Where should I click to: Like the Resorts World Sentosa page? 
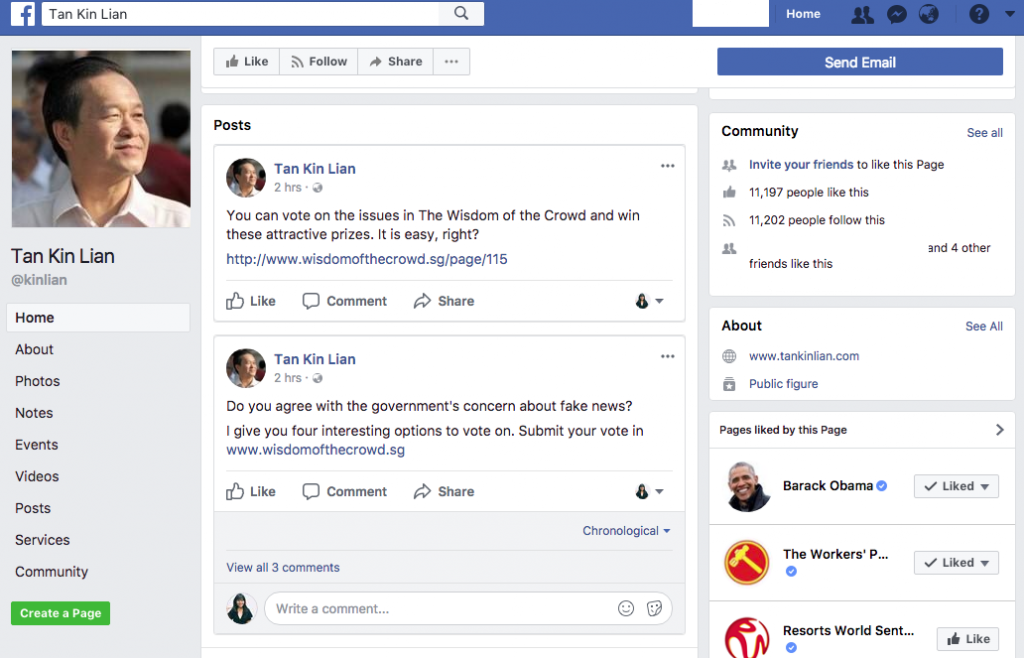(x=967, y=639)
